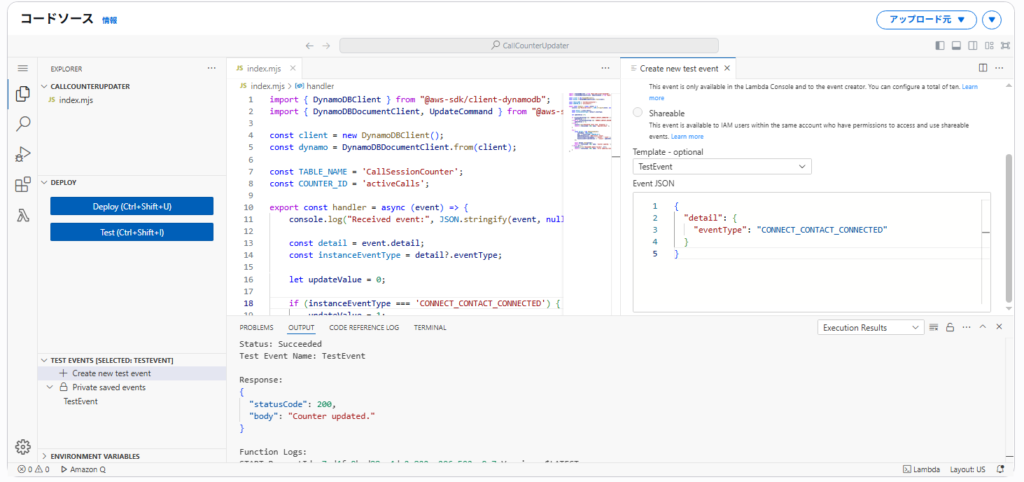Expand the Environment Variables section
1024x482 pixels.
[x=95, y=456]
